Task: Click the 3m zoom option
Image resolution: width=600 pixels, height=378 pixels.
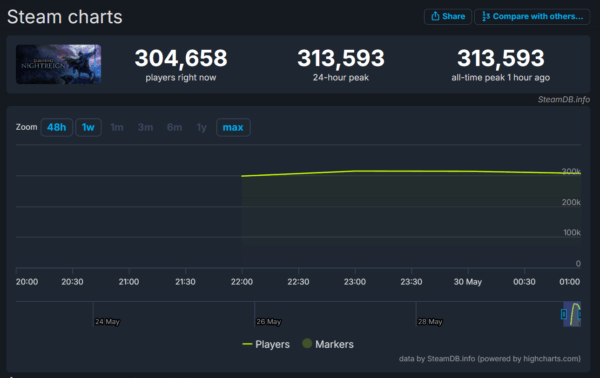Action: [145, 127]
